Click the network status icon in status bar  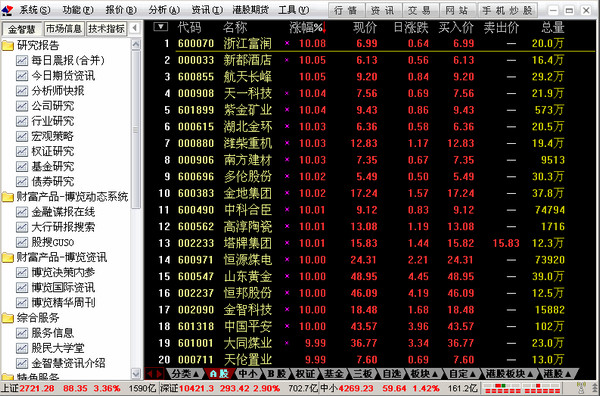(581, 388)
